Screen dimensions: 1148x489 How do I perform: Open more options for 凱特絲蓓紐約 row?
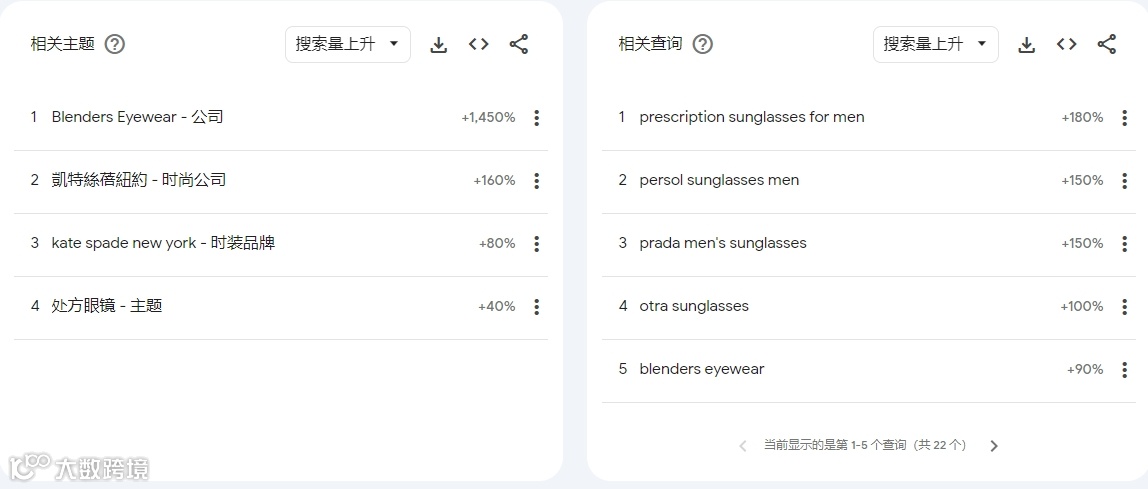(537, 181)
